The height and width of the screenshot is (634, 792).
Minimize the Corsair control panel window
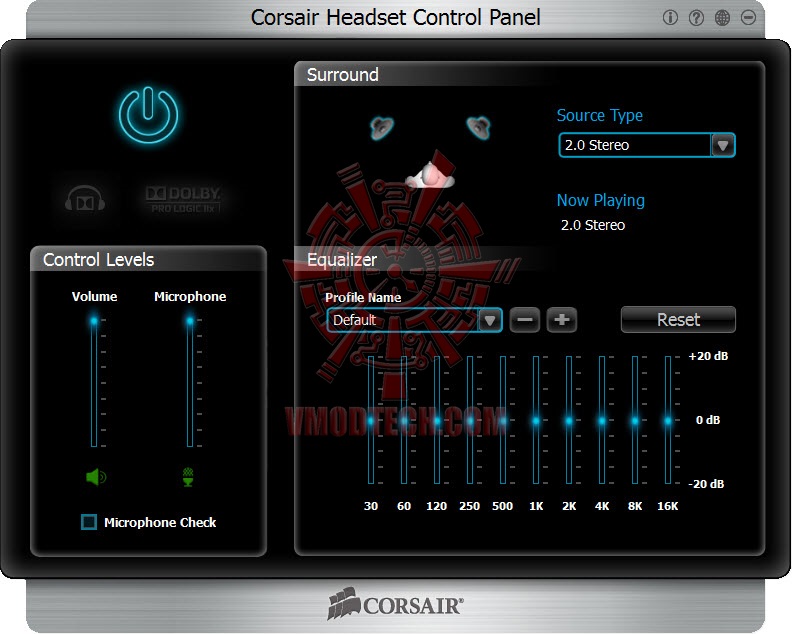tap(749, 18)
